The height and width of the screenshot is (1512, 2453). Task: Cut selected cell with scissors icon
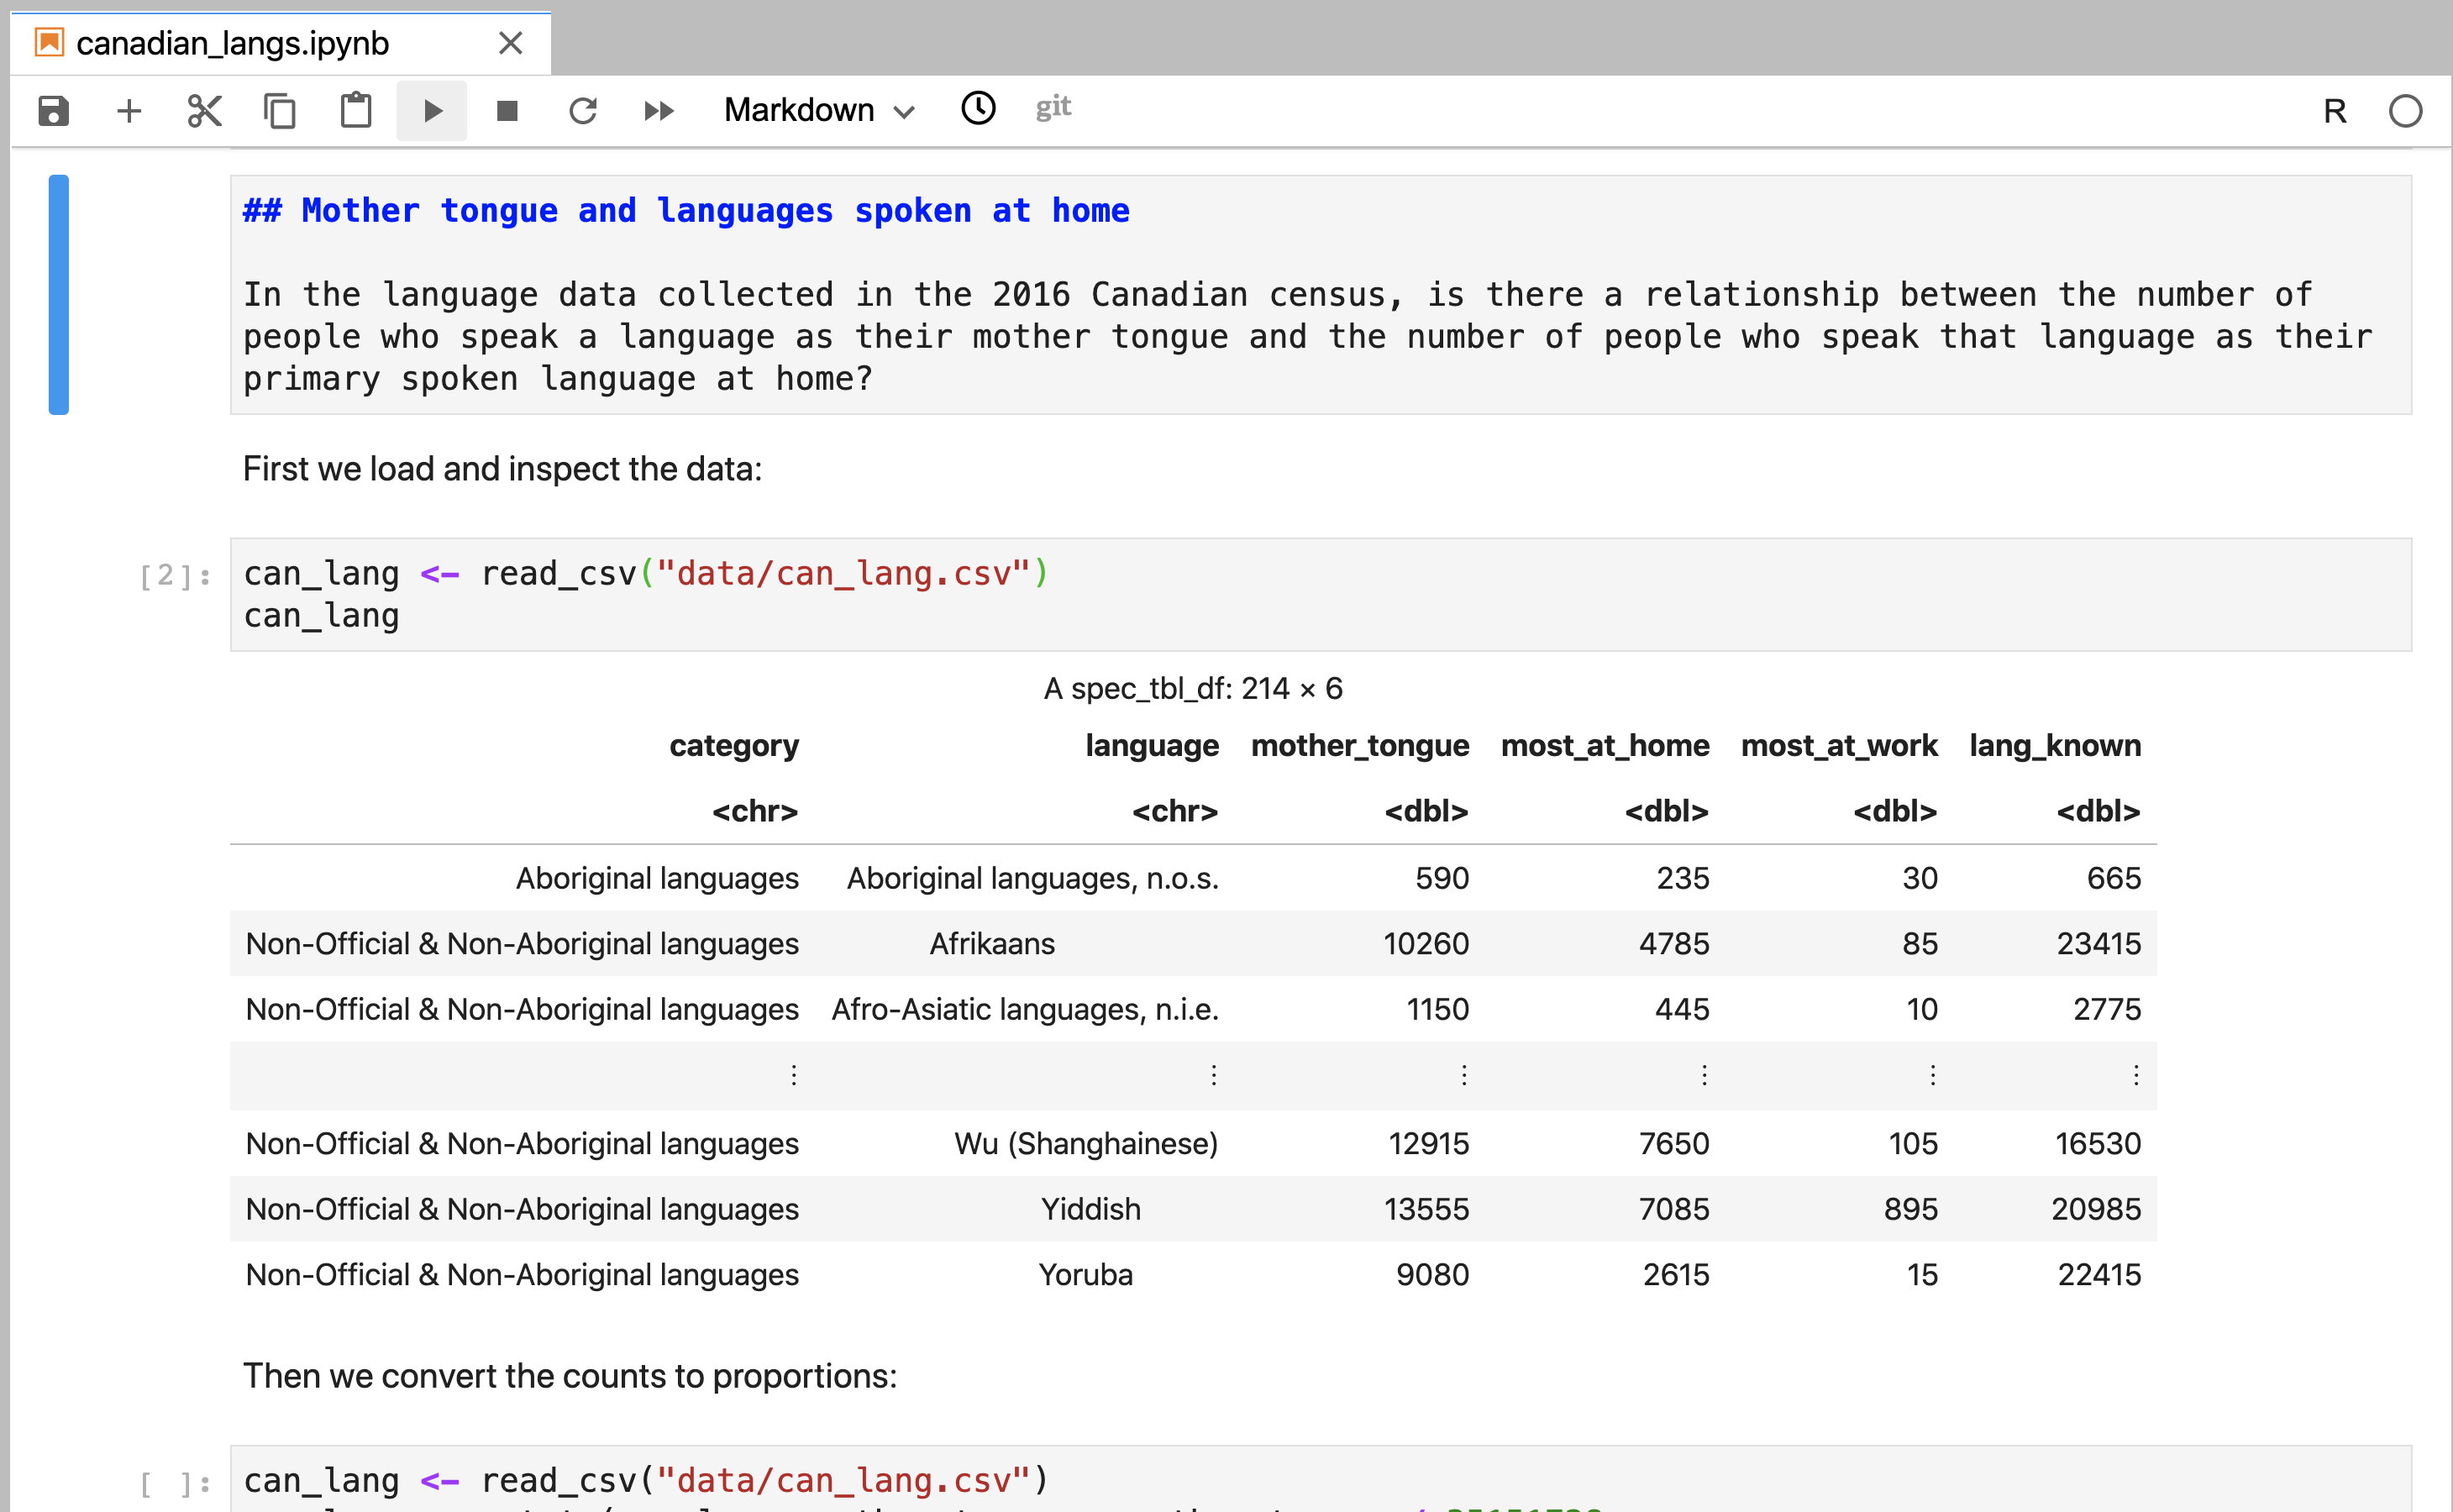pos(204,110)
